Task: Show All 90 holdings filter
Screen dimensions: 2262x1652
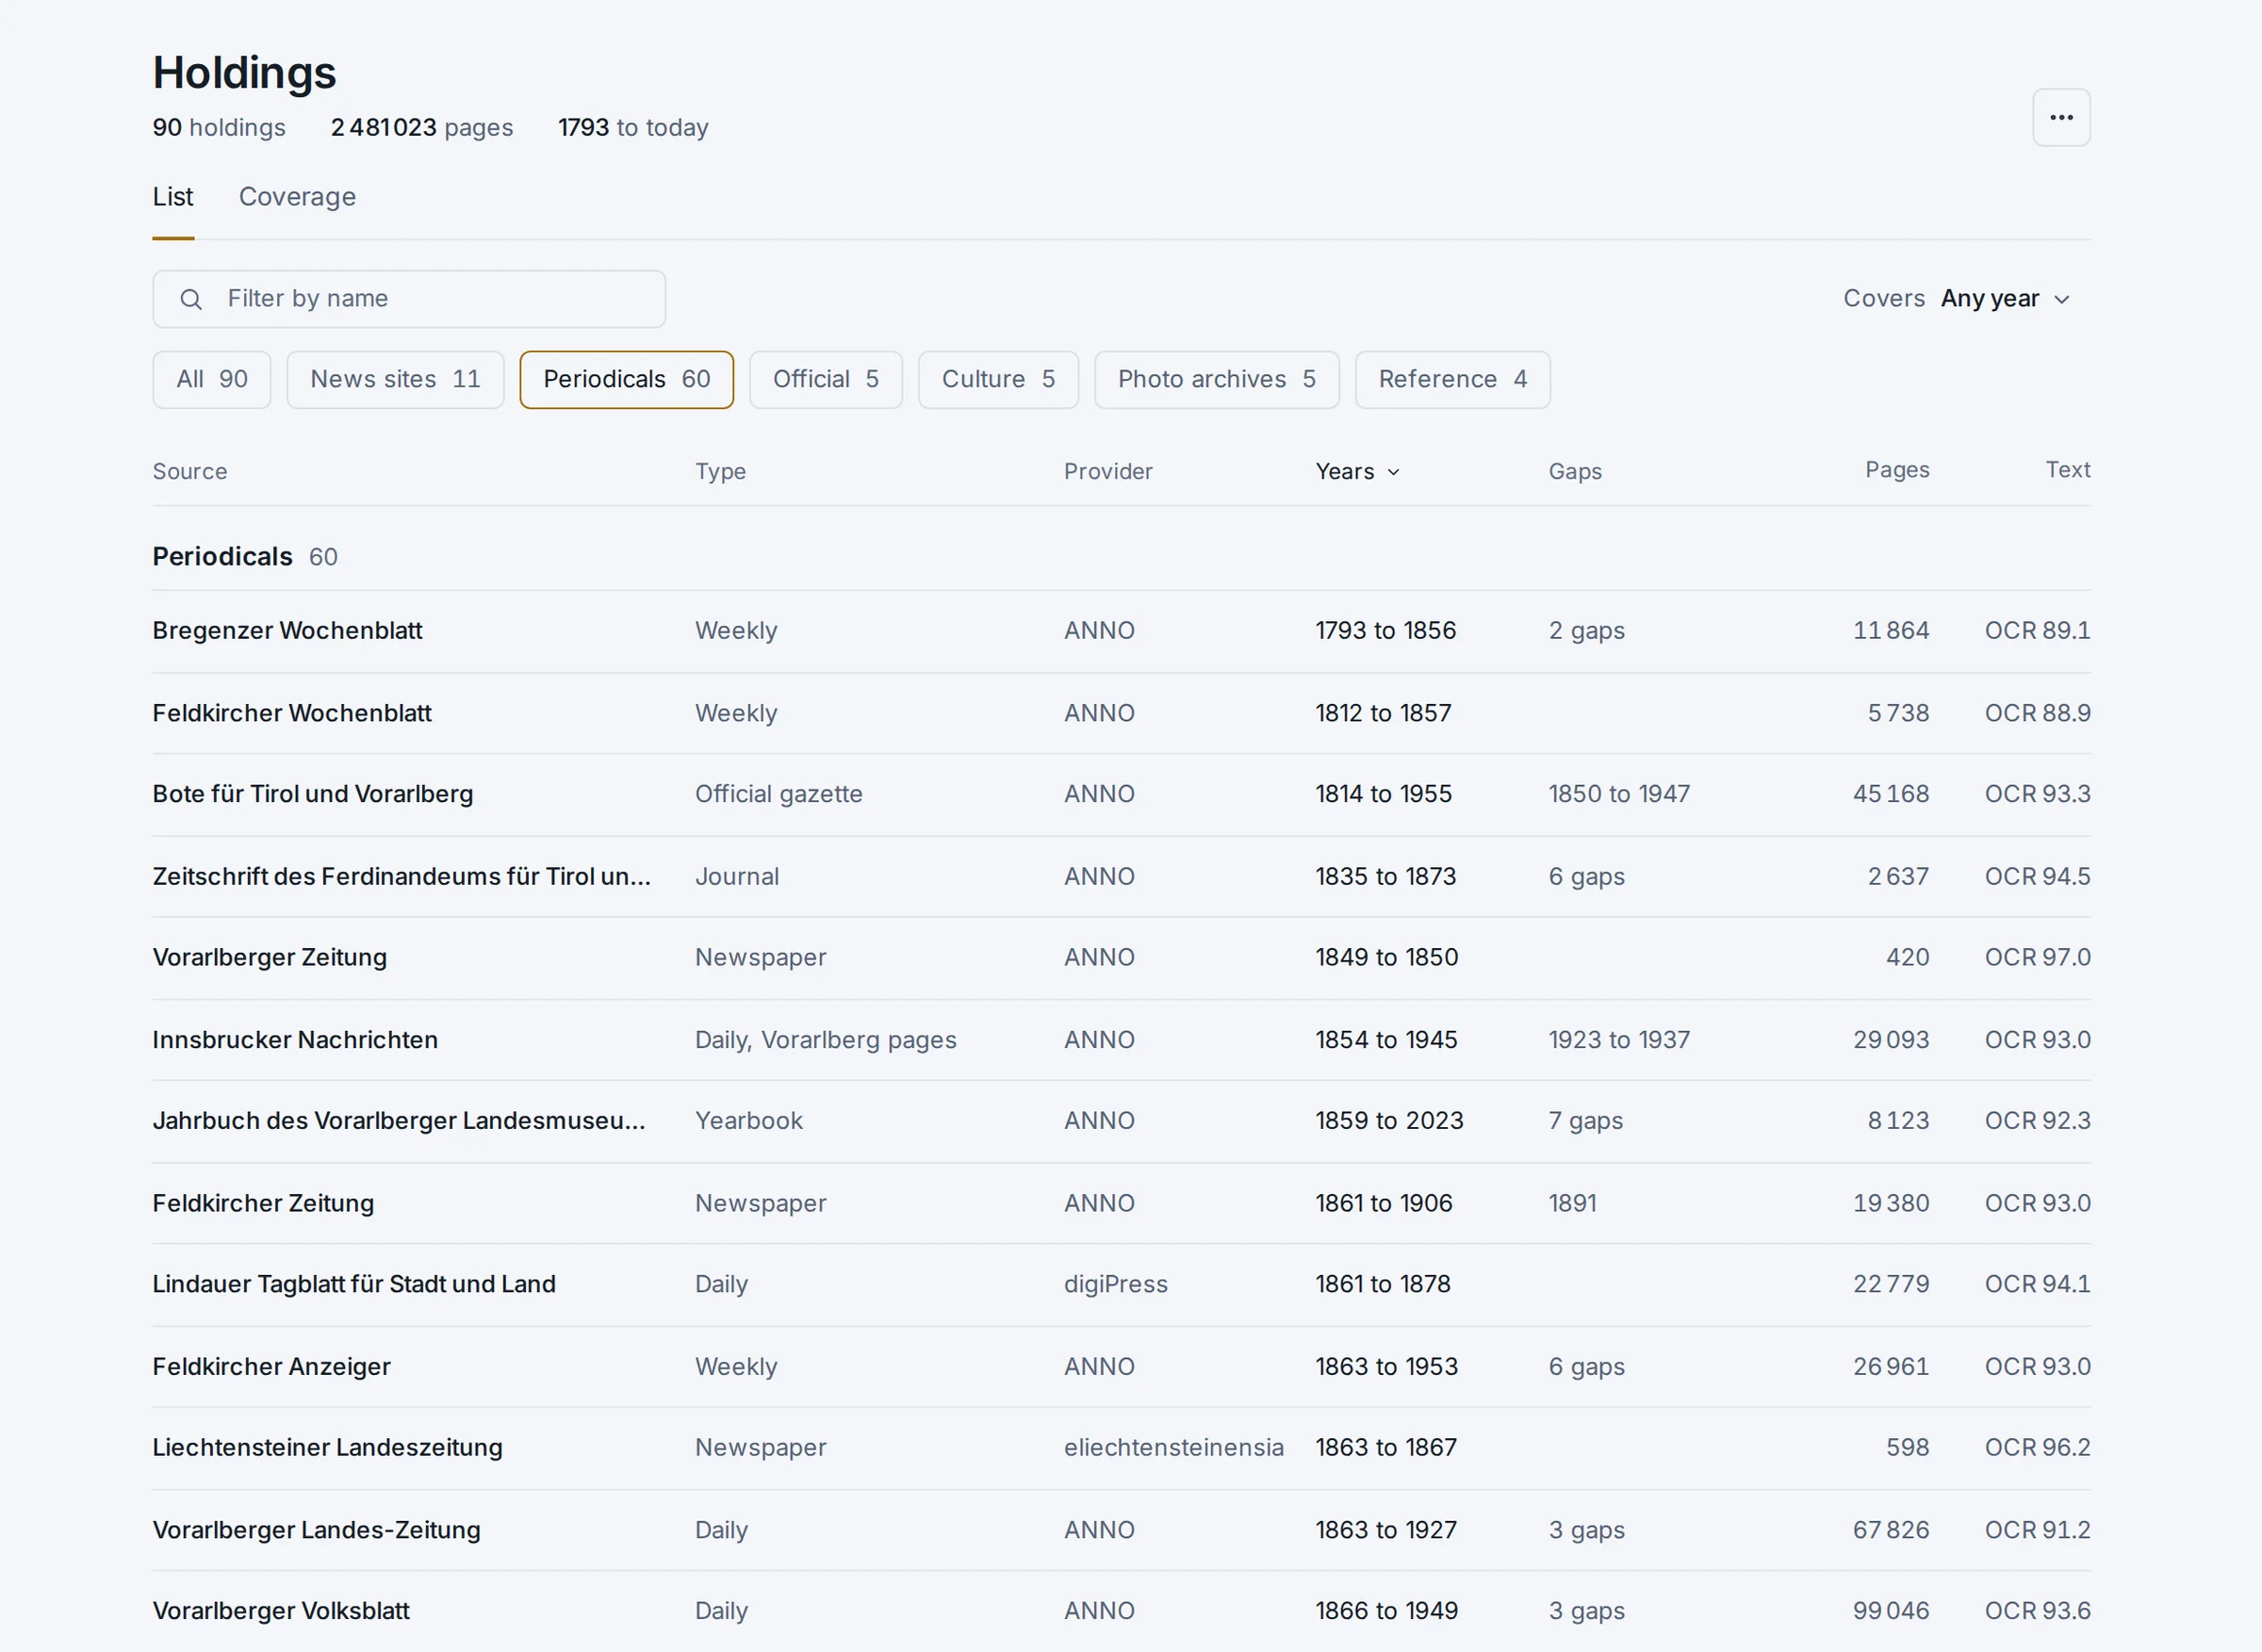Action: 212,380
